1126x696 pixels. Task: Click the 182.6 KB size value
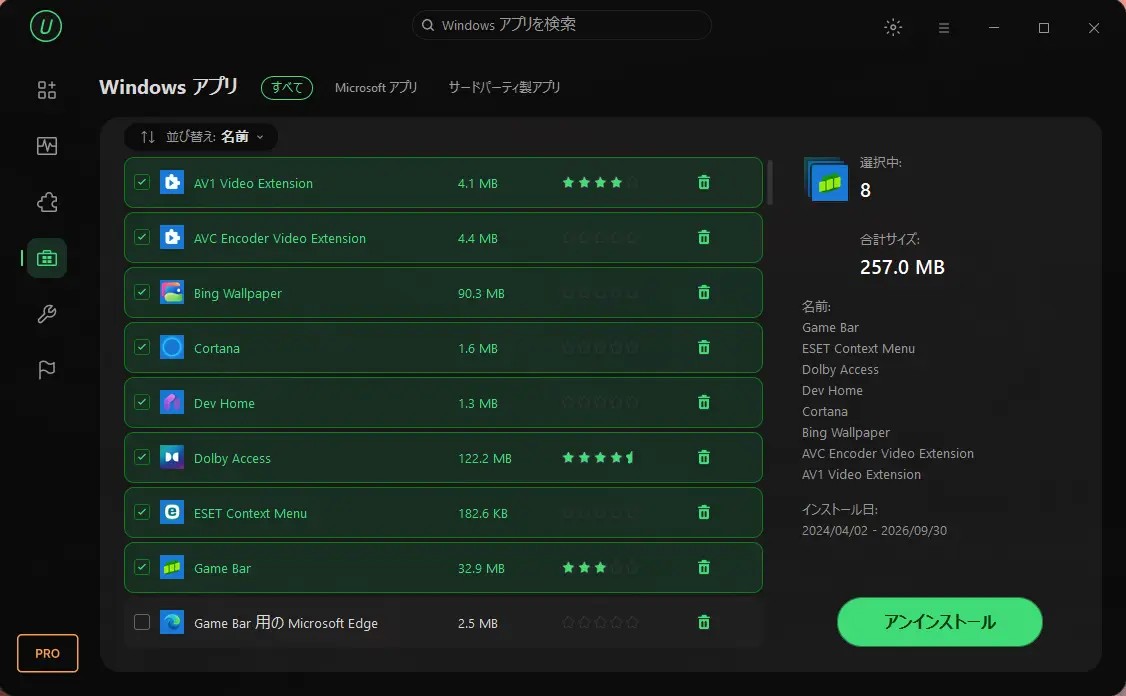[483, 514]
